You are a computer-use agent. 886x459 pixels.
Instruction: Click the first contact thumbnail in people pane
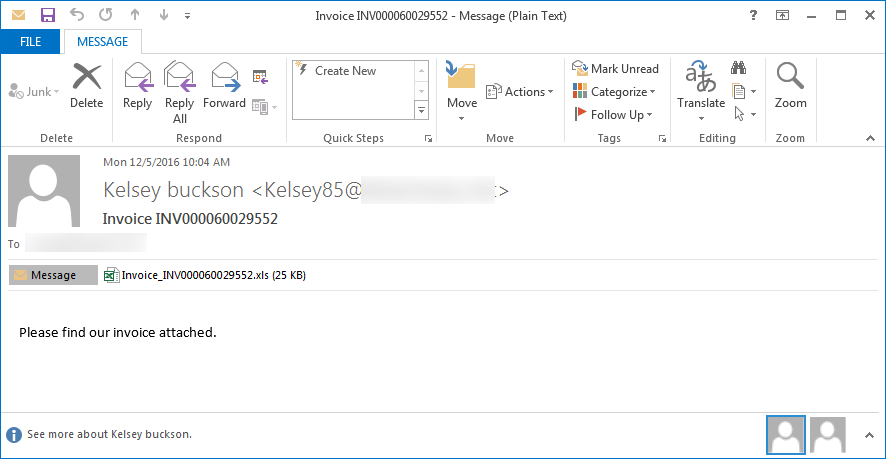coord(785,435)
